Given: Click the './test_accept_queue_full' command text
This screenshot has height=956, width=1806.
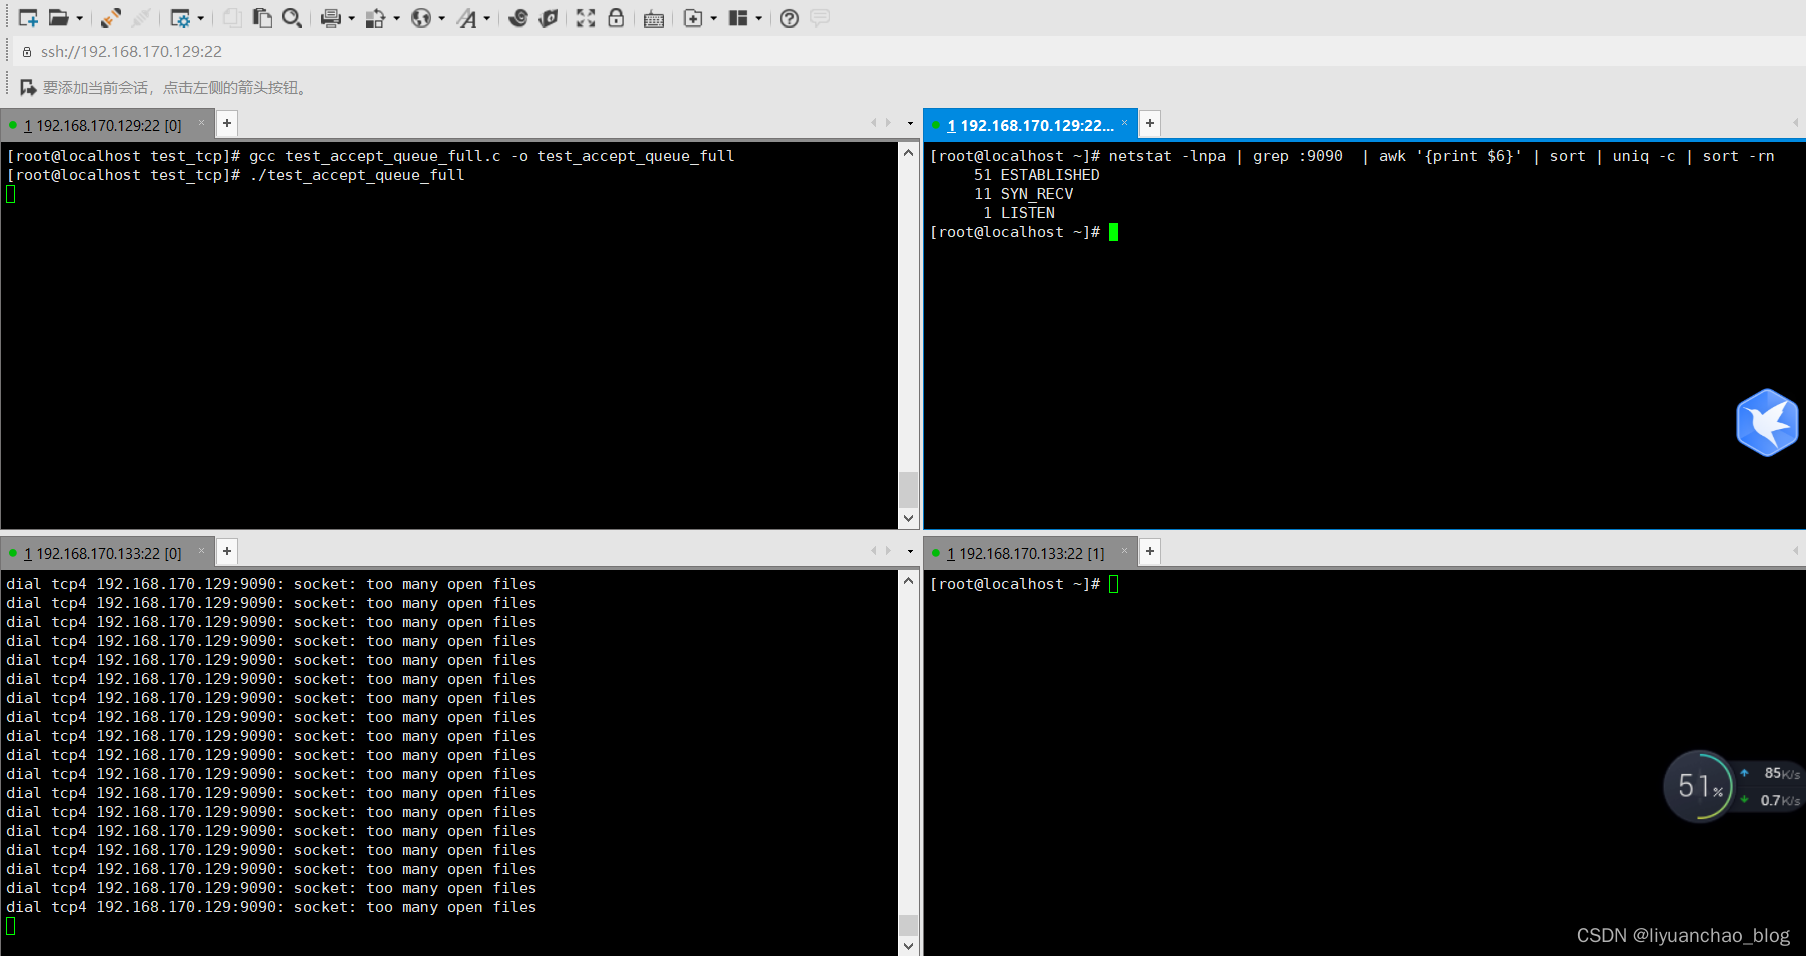Looking at the screenshot, I should [357, 175].
